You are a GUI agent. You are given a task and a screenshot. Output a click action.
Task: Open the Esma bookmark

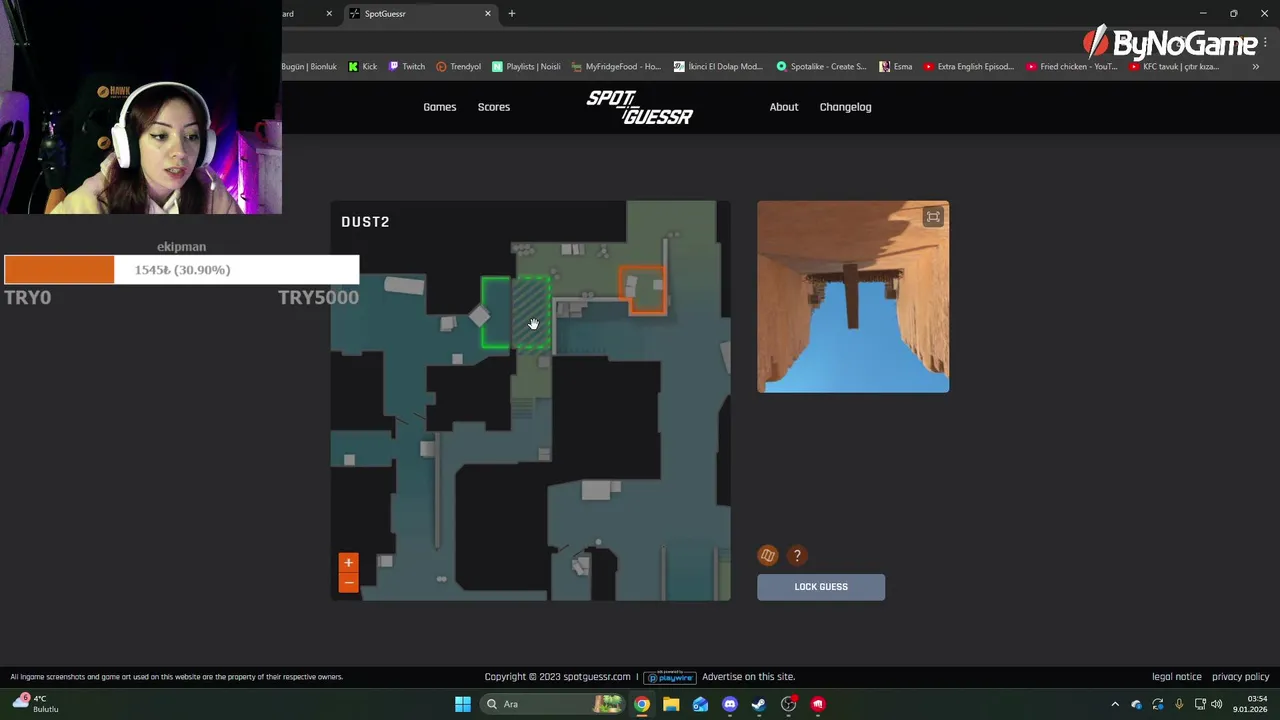click(x=896, y=67)
